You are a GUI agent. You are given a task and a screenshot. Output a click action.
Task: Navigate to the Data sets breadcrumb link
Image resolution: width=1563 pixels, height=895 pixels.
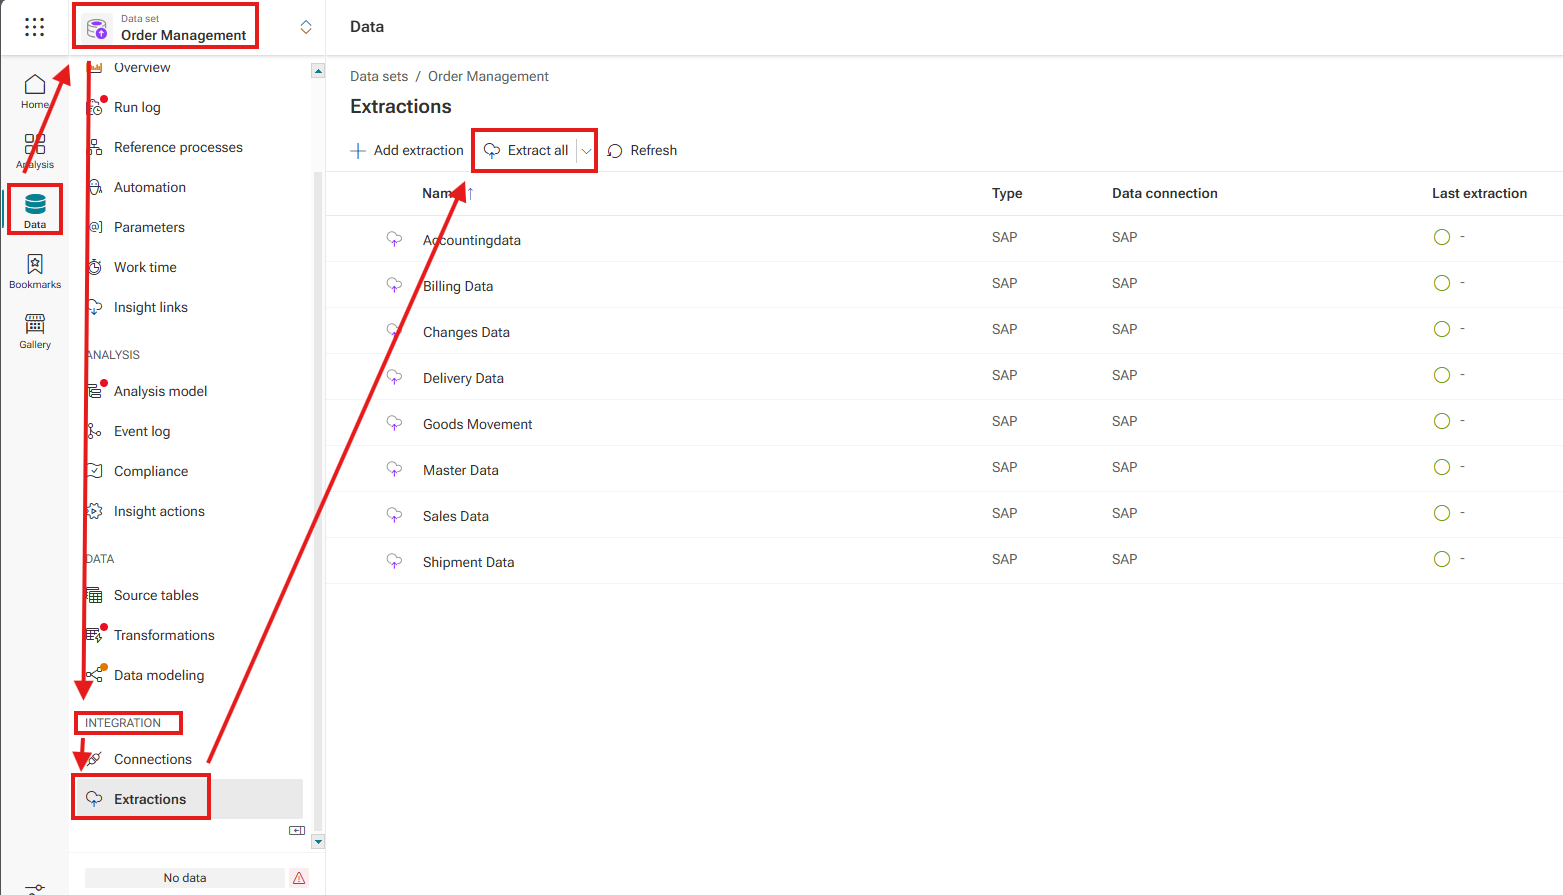coord(379,76)
